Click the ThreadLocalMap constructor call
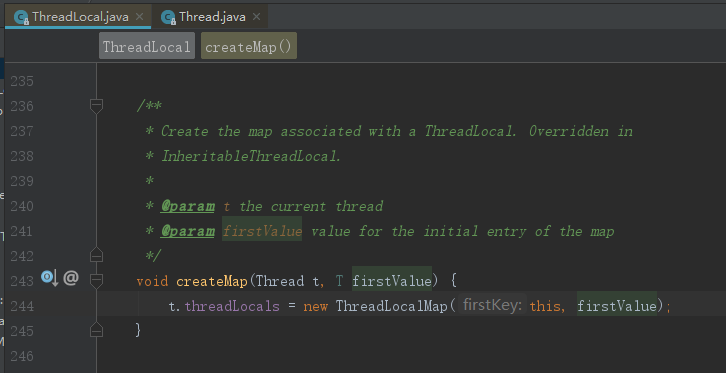Image resolution: width=726 pixels, height=373 pixels. pyautogui.click(x=391, y=306)
